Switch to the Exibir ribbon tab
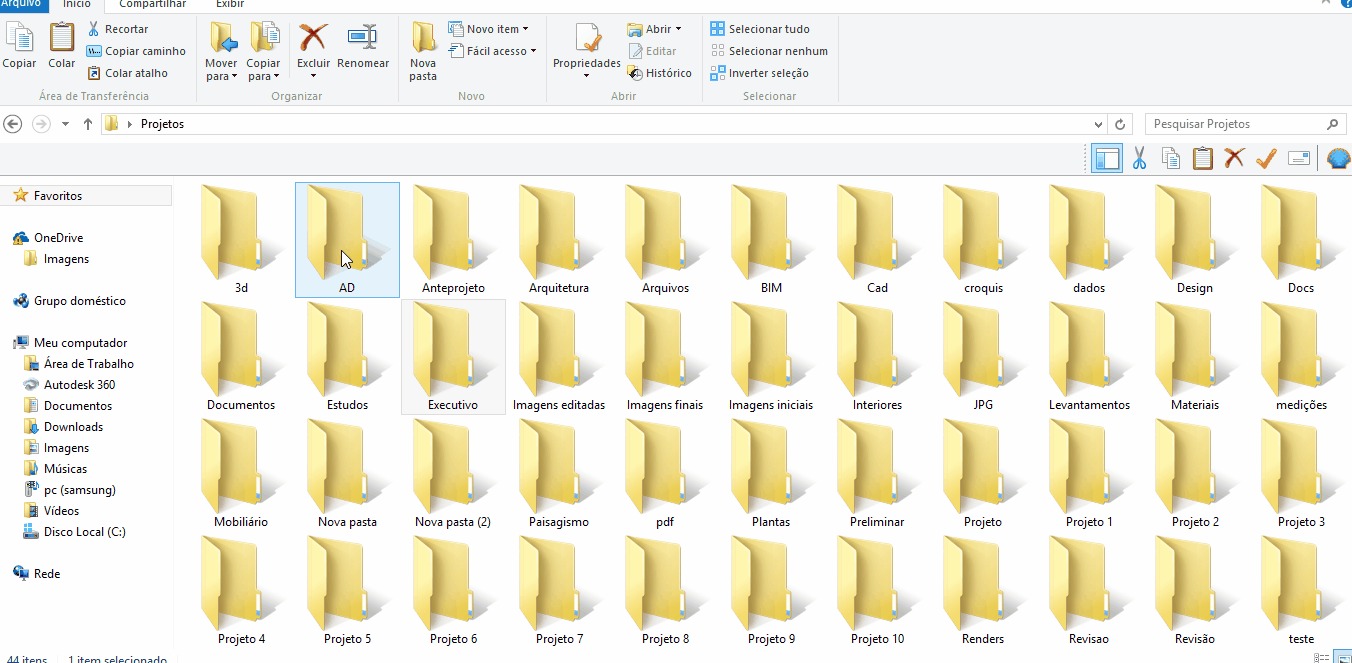This screenshot has height=663, width=1352. coord(229,4)
